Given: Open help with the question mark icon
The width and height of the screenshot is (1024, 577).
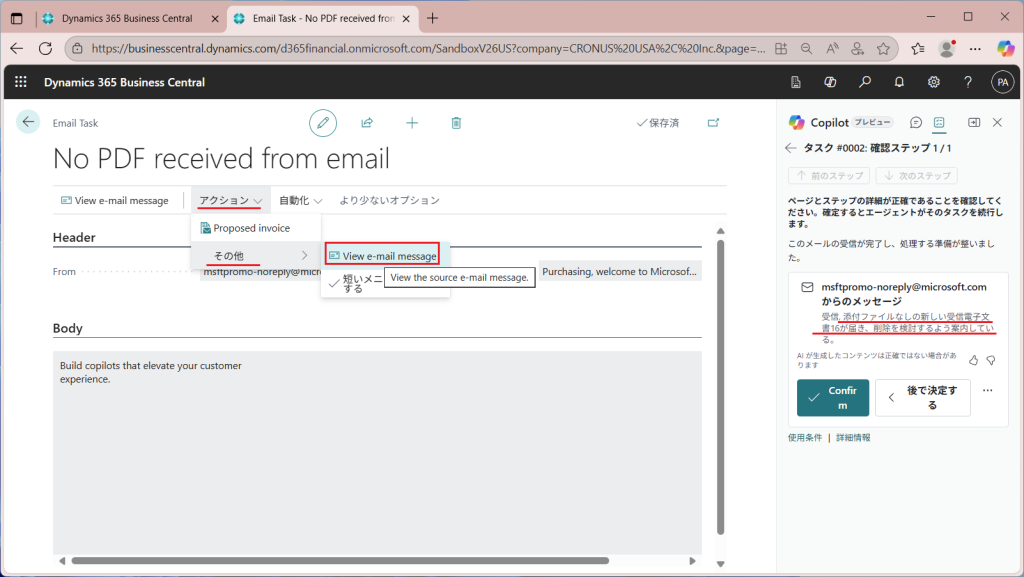Looking at the screenshot, I should coord(968,82).
